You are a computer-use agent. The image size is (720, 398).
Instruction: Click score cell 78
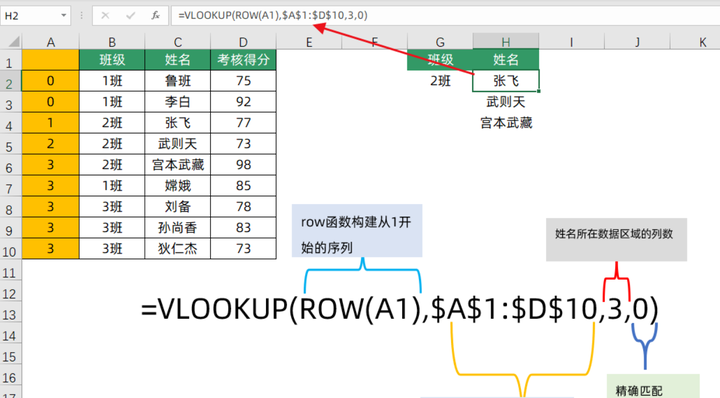[x=243, y=207]
